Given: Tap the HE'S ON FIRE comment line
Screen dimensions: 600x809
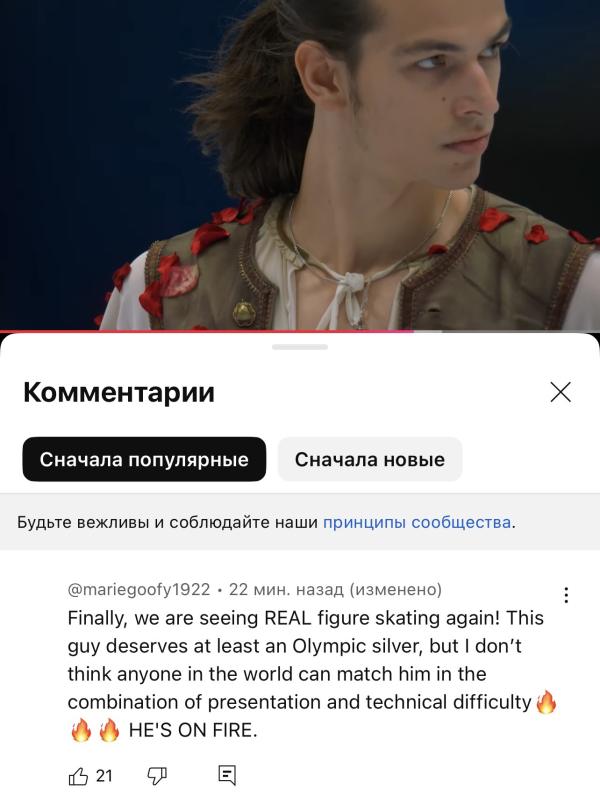Looking at the screenshot, I should tap(192, 730).
